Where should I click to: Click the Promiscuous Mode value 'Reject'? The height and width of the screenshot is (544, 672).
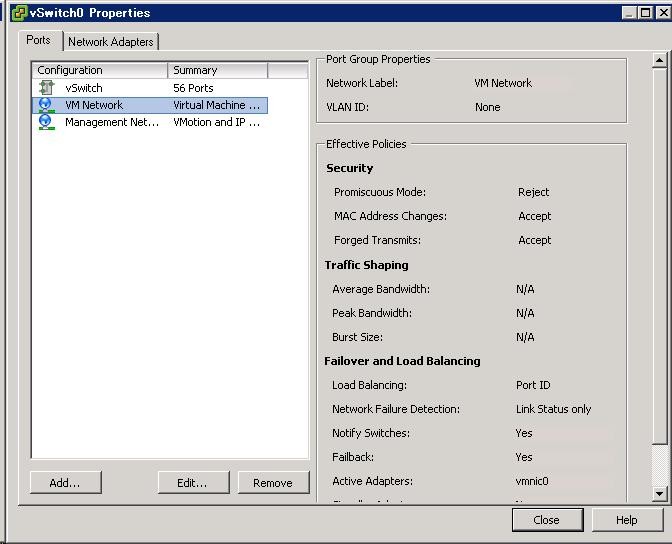pyautogui.click(x=534, y=192)
